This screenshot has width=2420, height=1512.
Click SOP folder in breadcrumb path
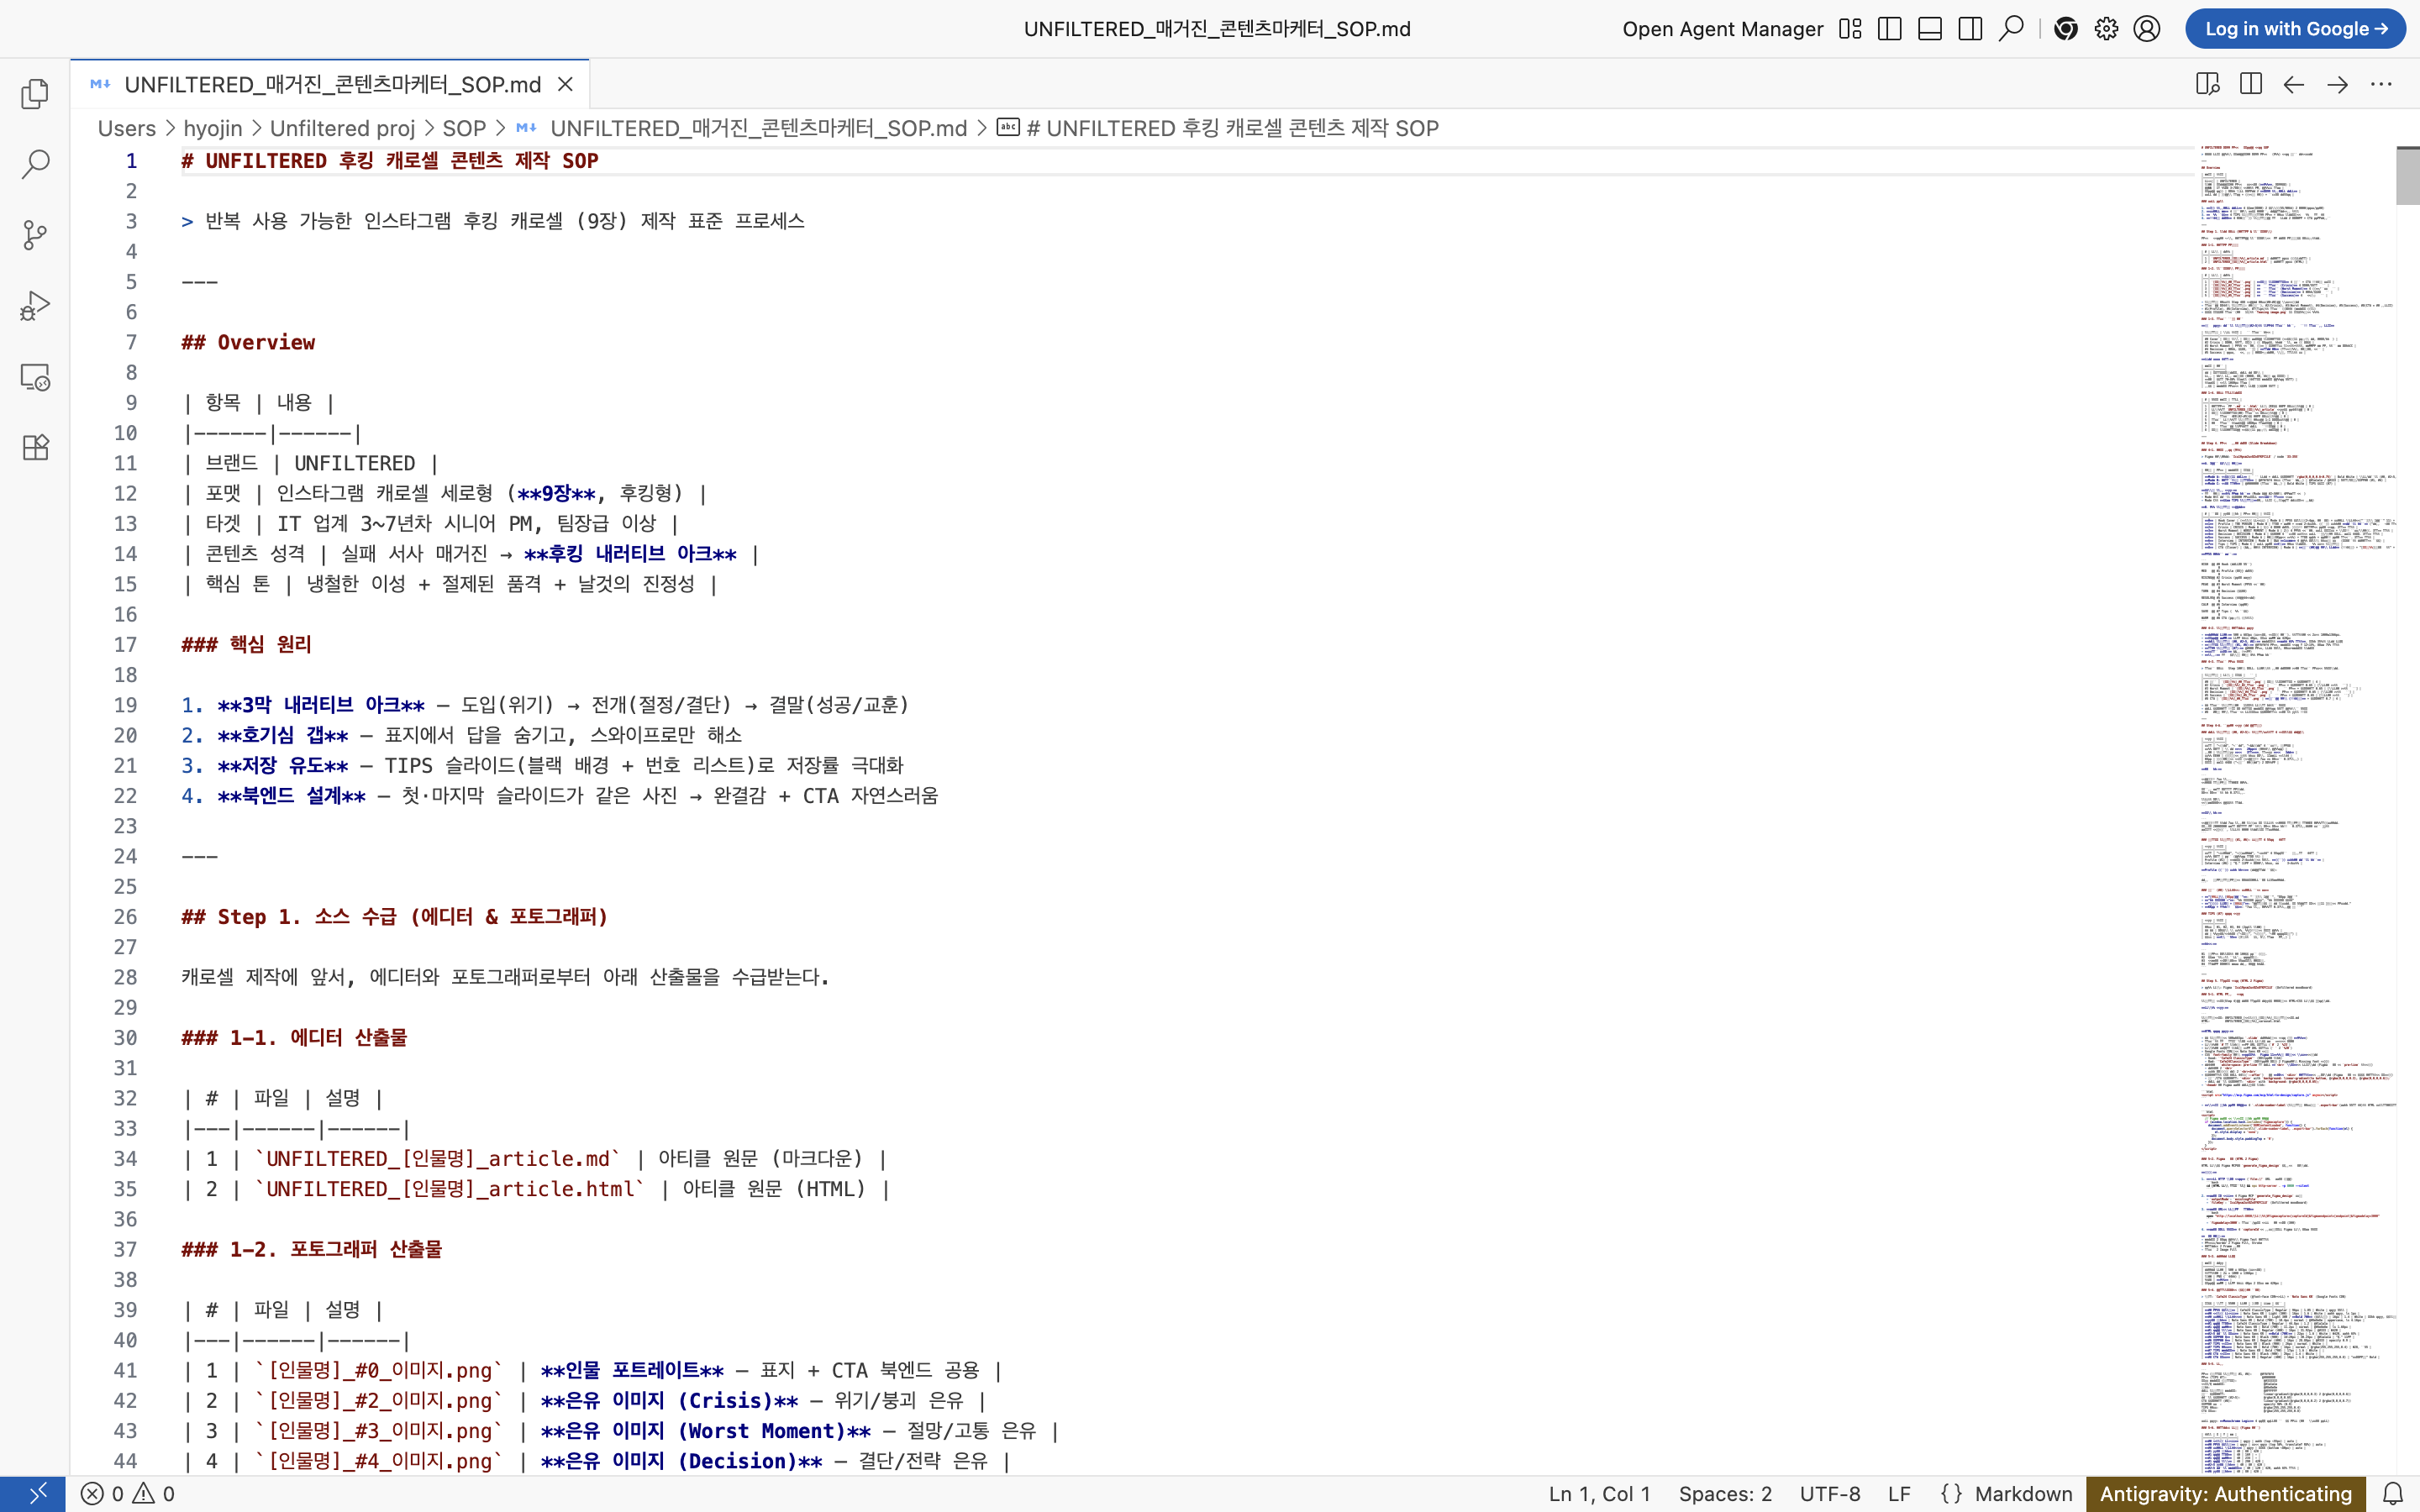463,128
